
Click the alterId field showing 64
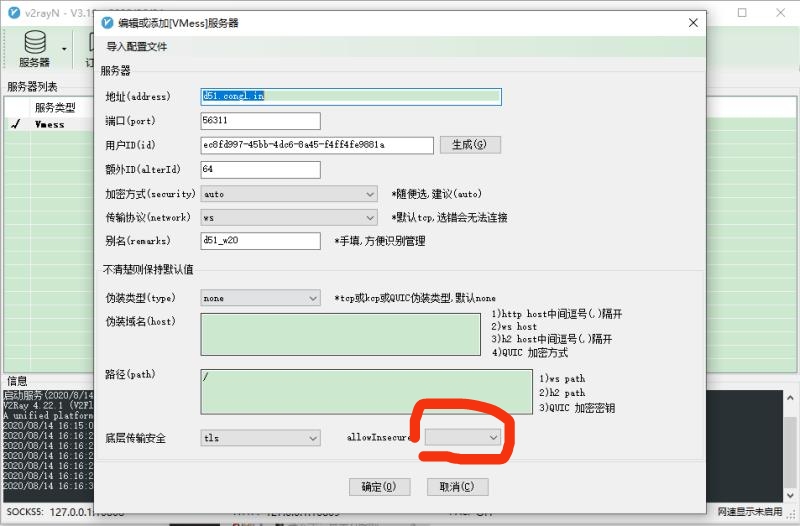[260, 170]
